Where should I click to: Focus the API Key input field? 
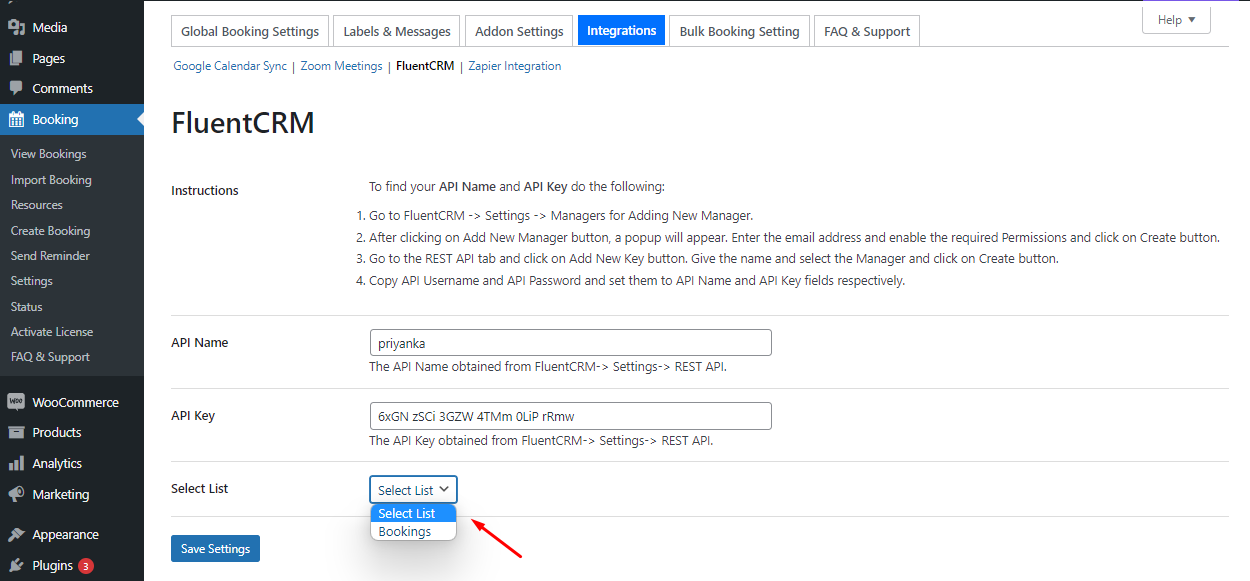click(x=570, y=416)
